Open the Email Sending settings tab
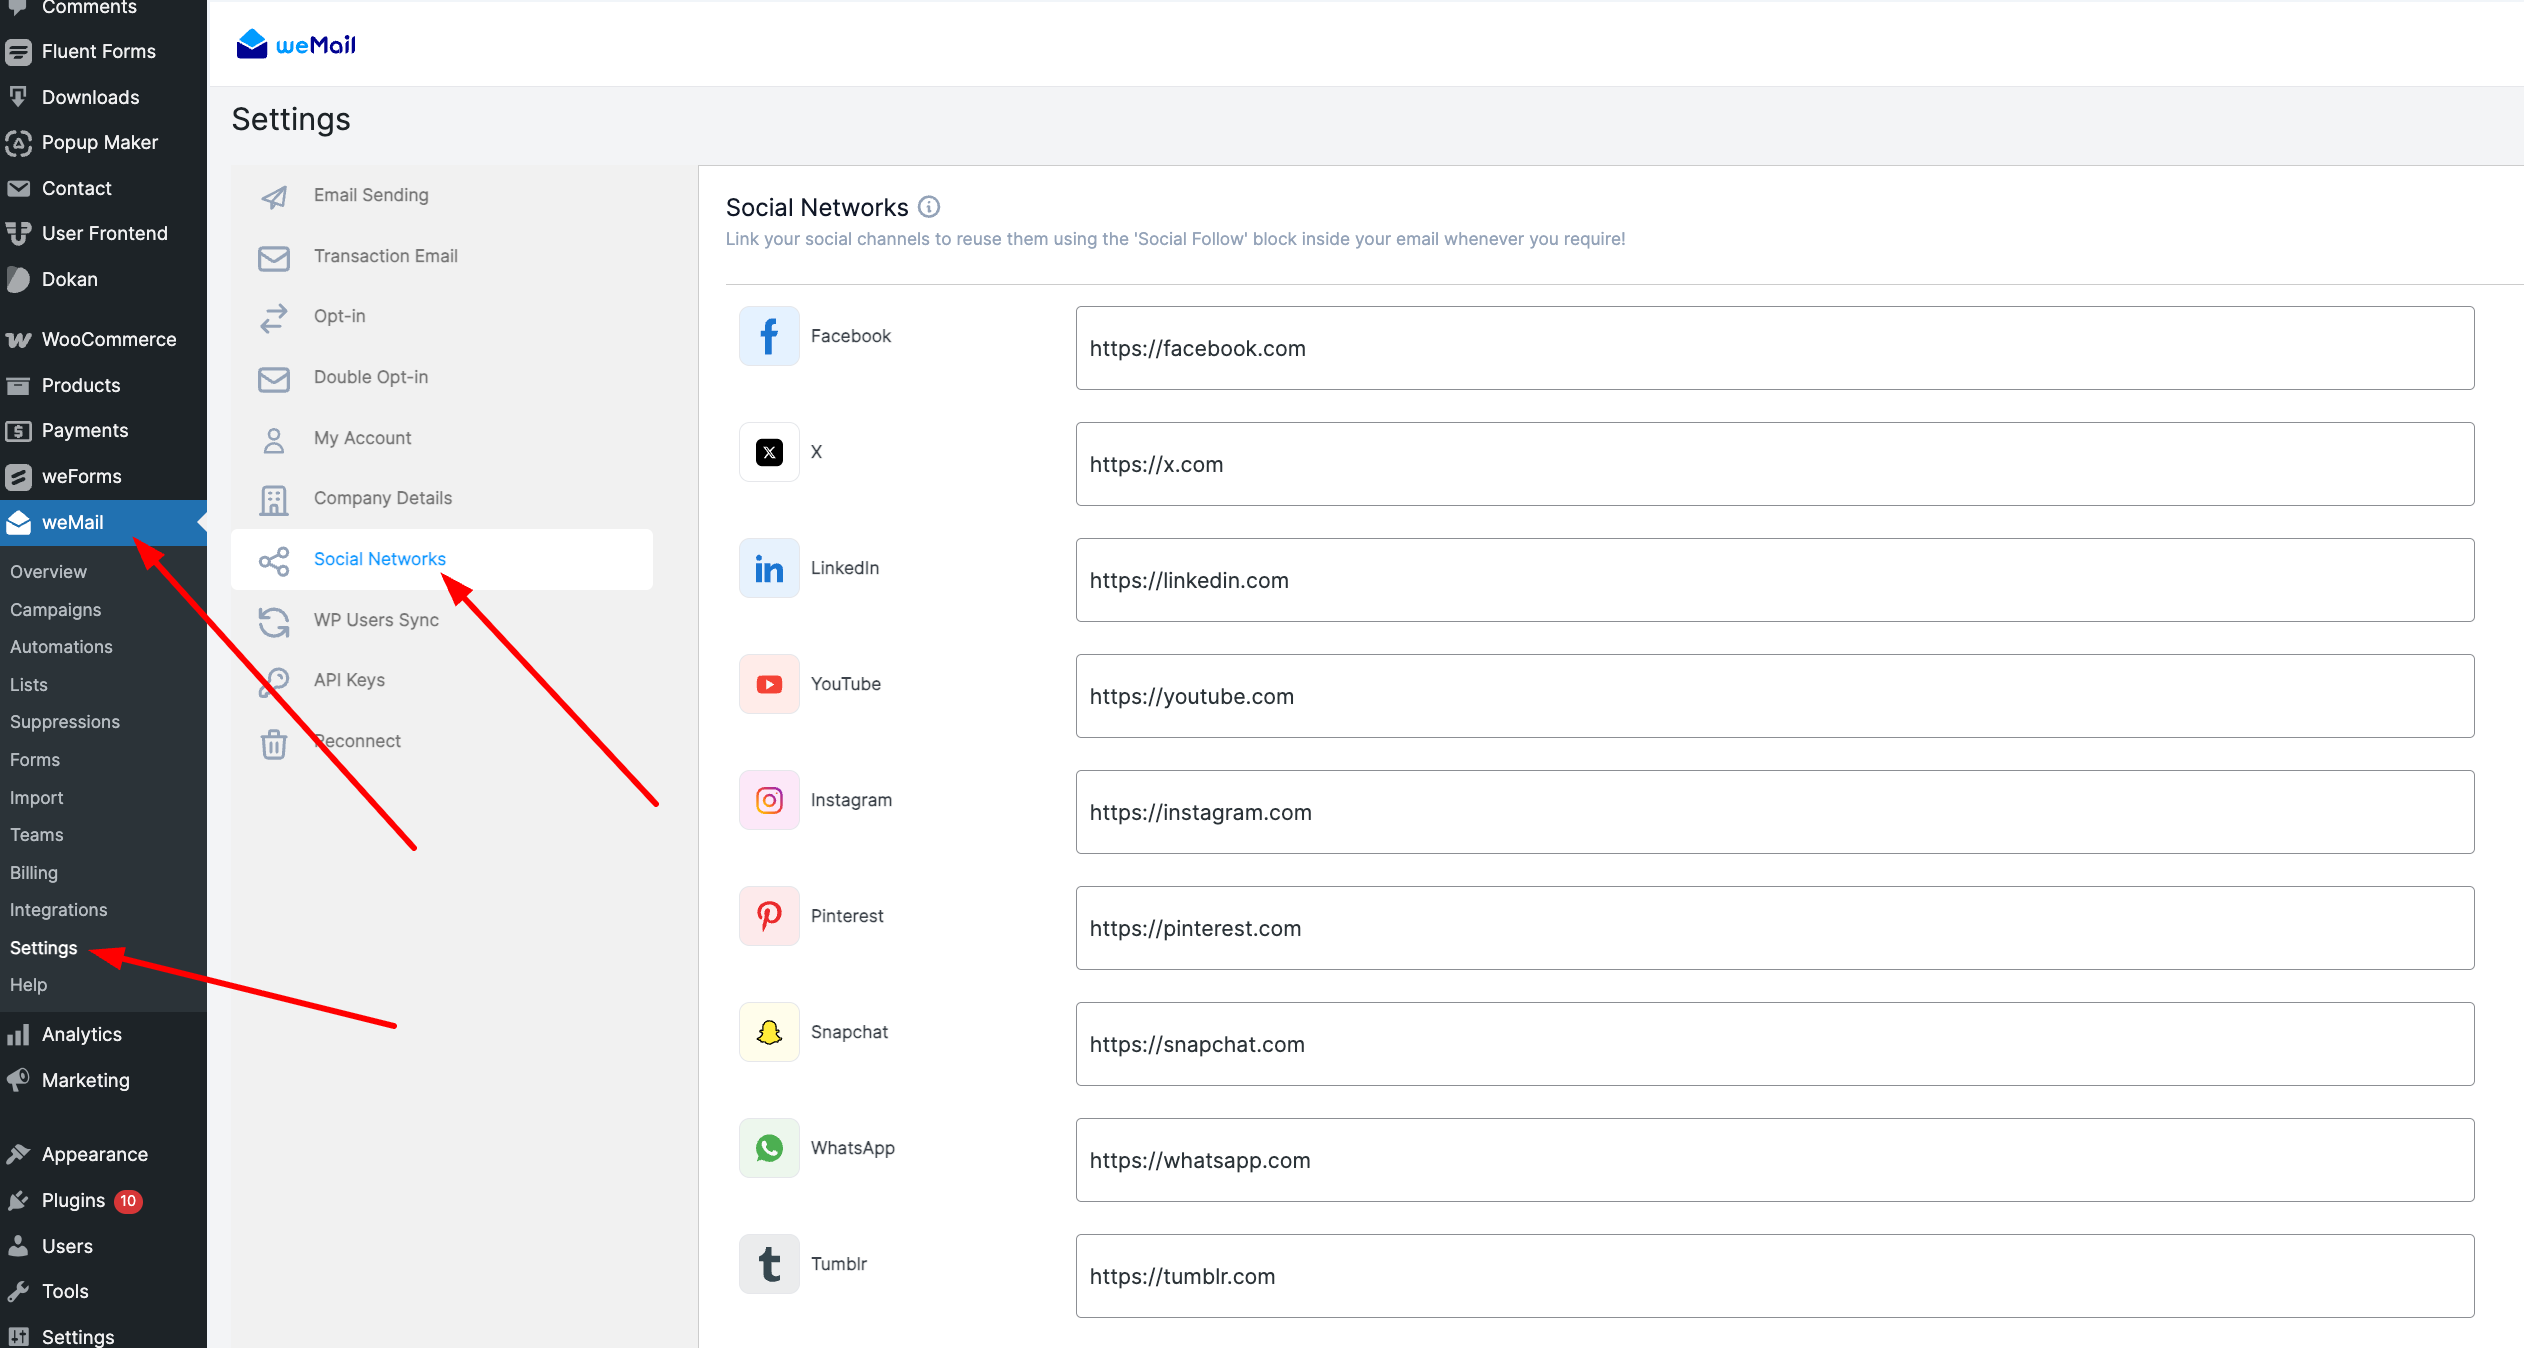2524x1348 pixels. [371, 195]
